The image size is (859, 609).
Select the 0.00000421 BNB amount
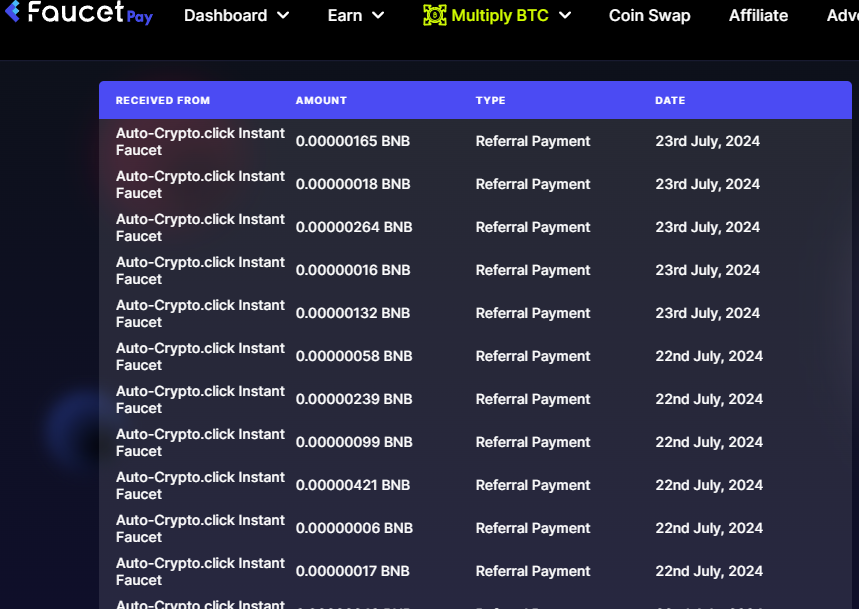coord(353,485)
